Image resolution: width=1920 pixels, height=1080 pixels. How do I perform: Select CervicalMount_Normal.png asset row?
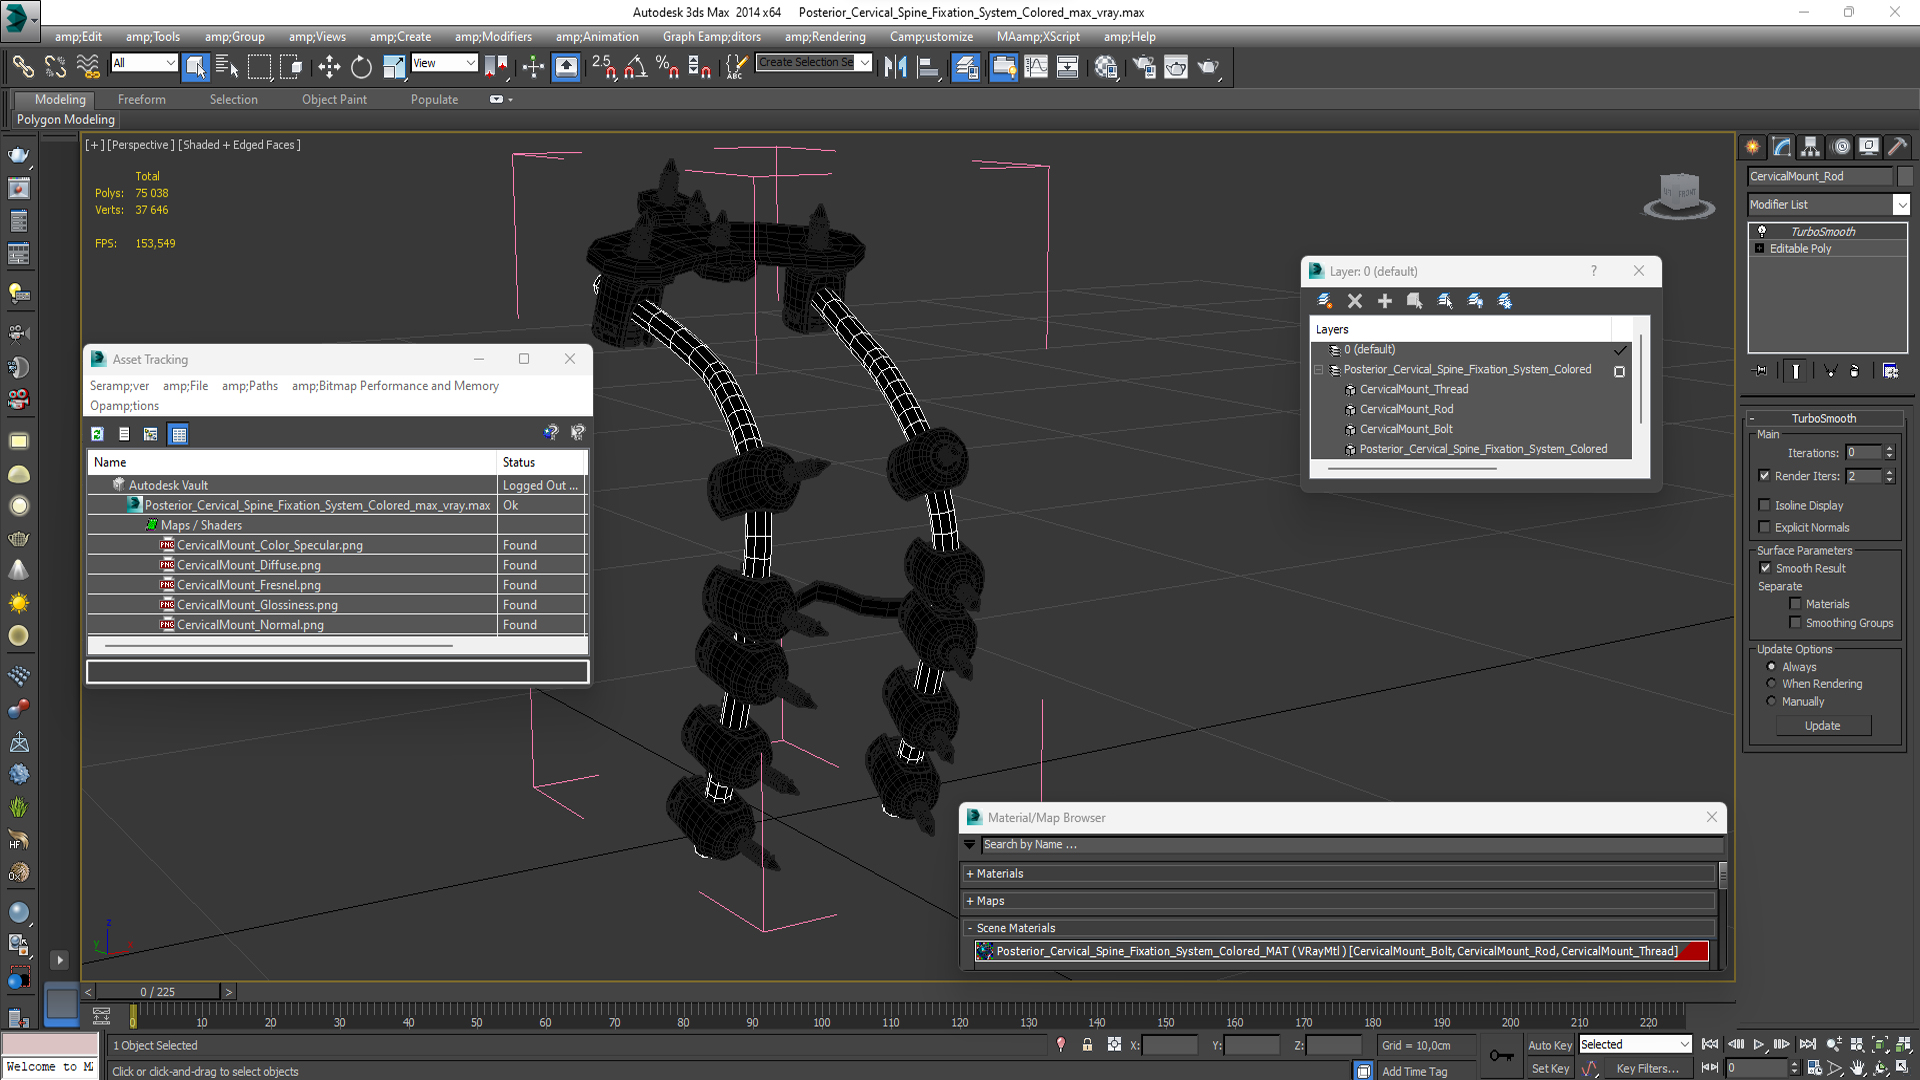337,625
